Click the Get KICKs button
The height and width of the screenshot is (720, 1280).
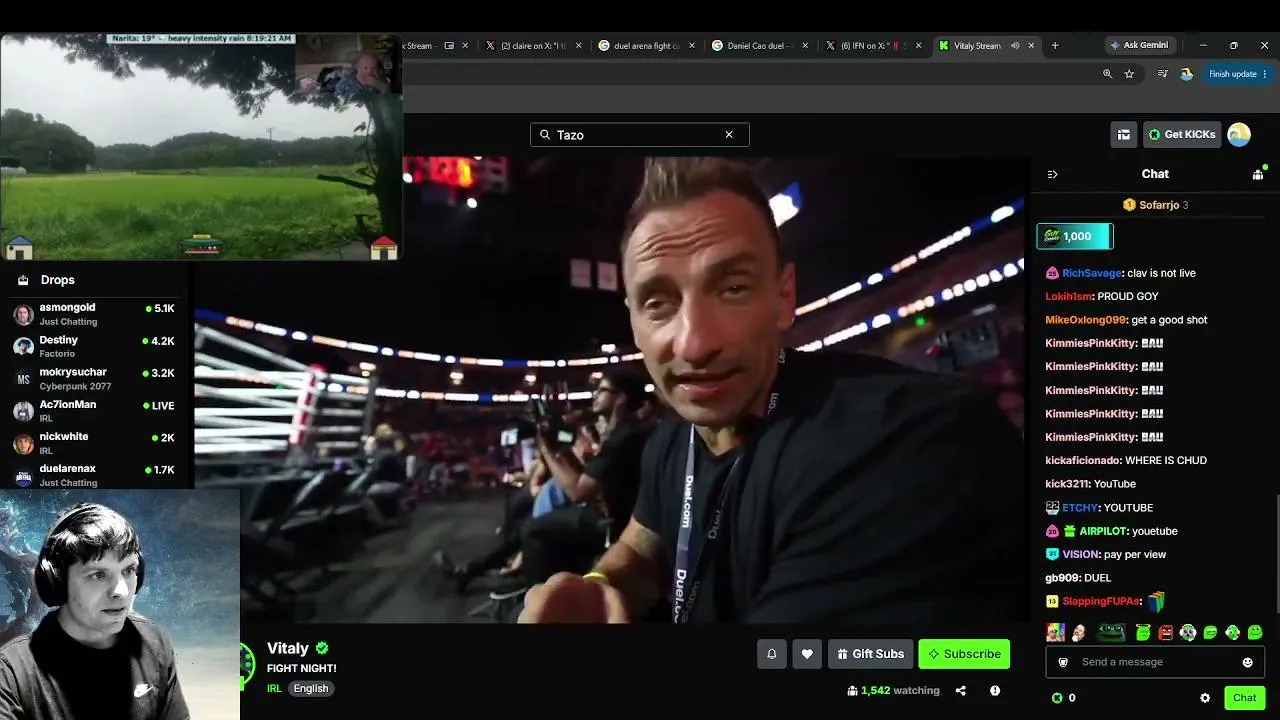click(x=1182, y=135)
